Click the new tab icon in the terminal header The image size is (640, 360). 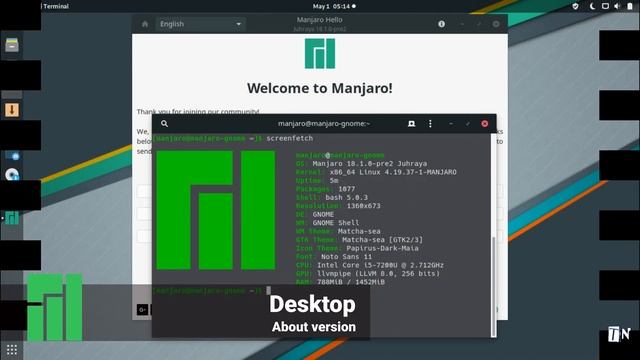point(411,124)
